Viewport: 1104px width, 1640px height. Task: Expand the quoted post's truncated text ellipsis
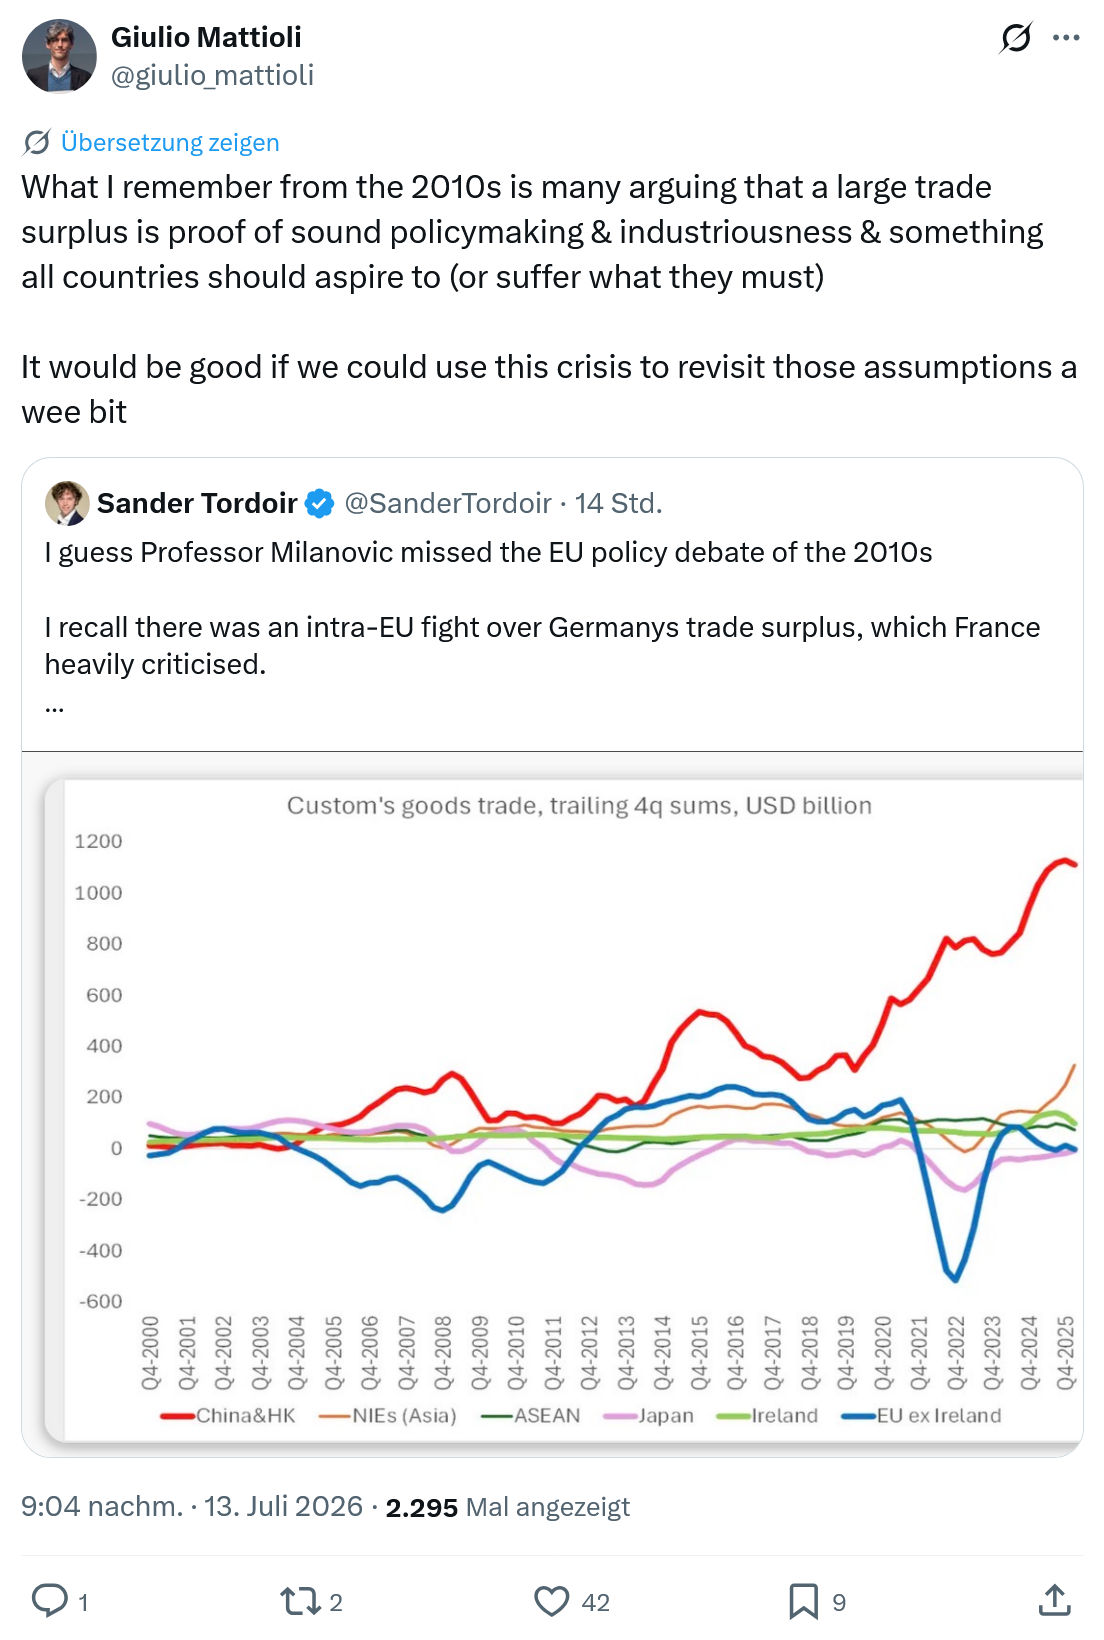pyautogui.click(x=55, y=708)
